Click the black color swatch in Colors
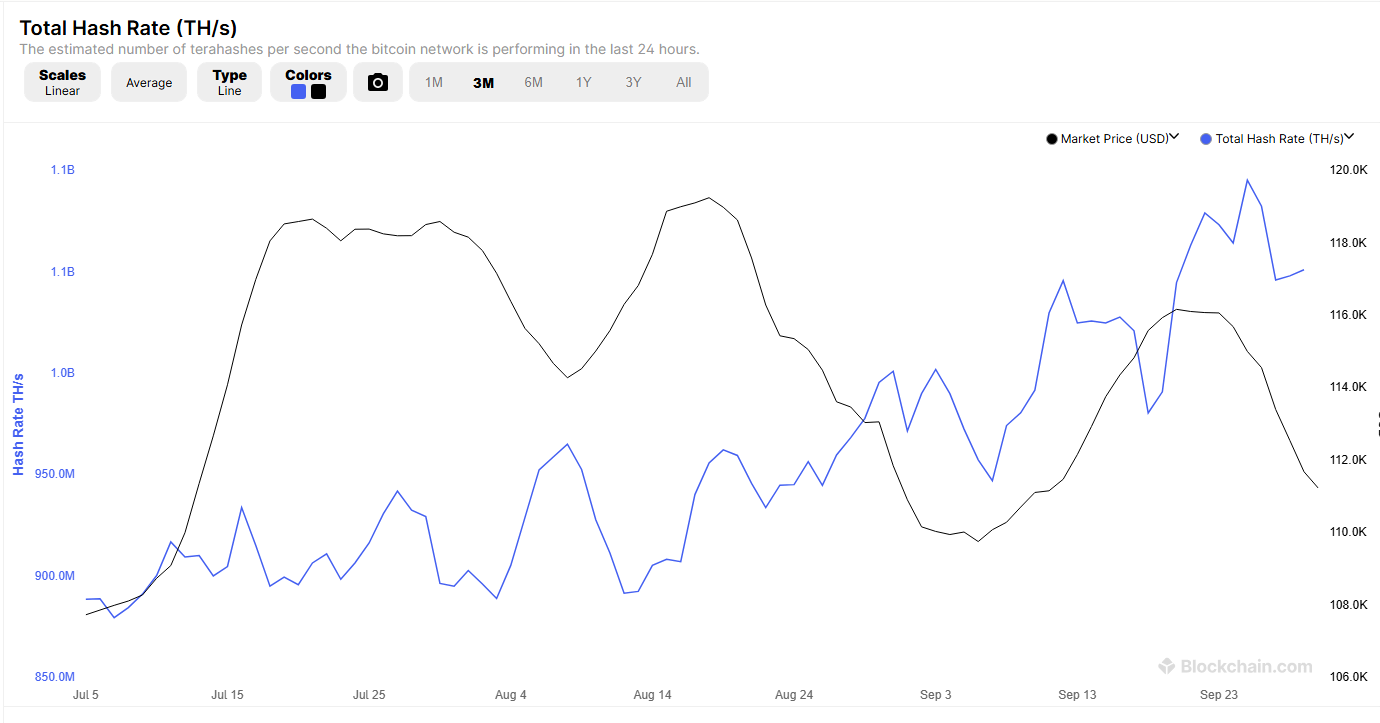 (318, 92)
